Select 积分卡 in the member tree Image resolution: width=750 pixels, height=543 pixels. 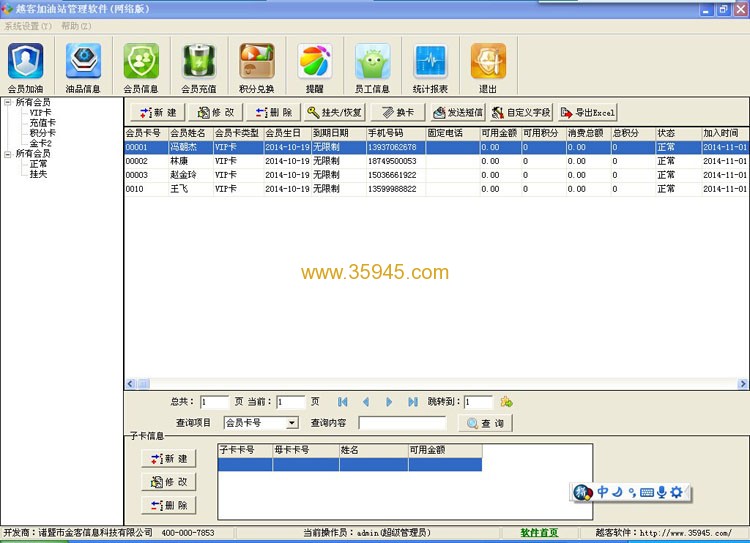tap(43, 133)
